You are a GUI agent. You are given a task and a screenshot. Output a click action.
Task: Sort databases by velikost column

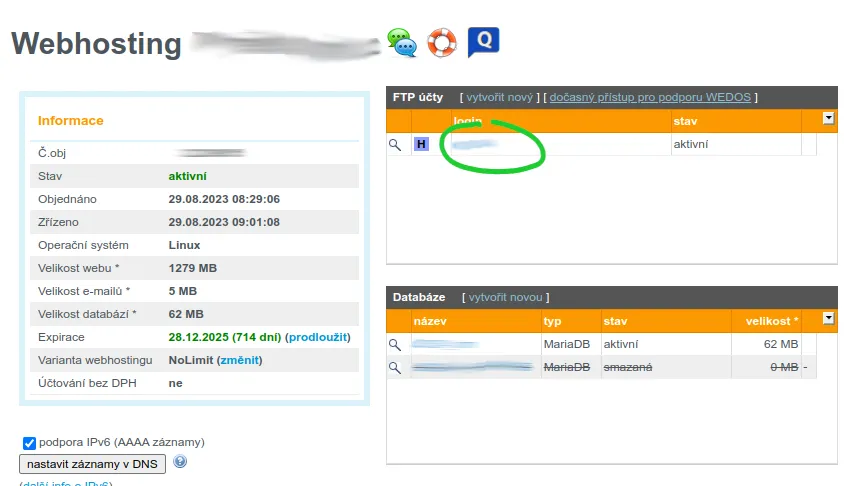(x=771, y=321)
